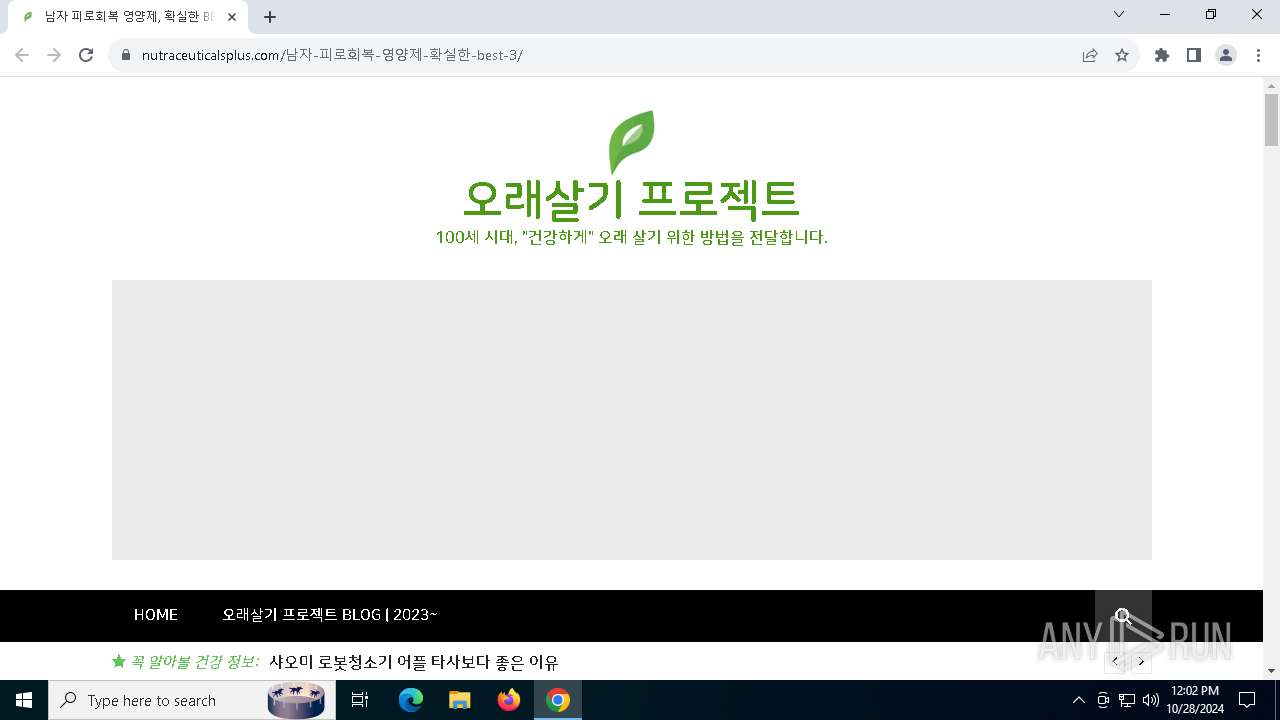This screenshot has width=1280, height=720.
Task: Open HOME in the navigation menu
Action: coord(156,615)
